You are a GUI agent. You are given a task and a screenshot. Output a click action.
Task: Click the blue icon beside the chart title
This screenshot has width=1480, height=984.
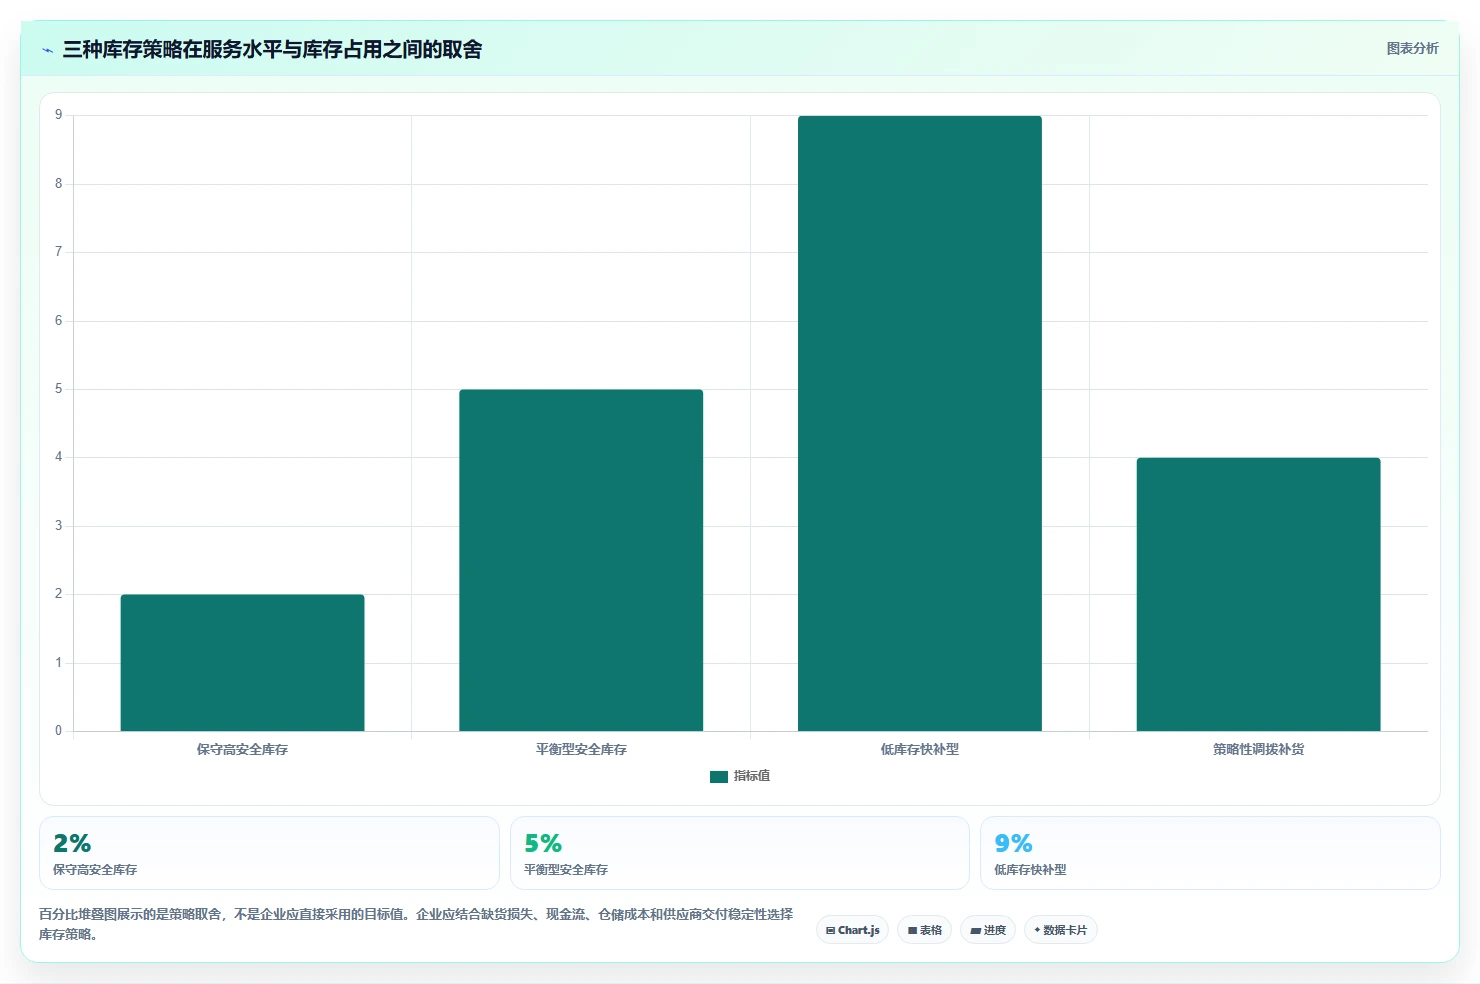47,50
